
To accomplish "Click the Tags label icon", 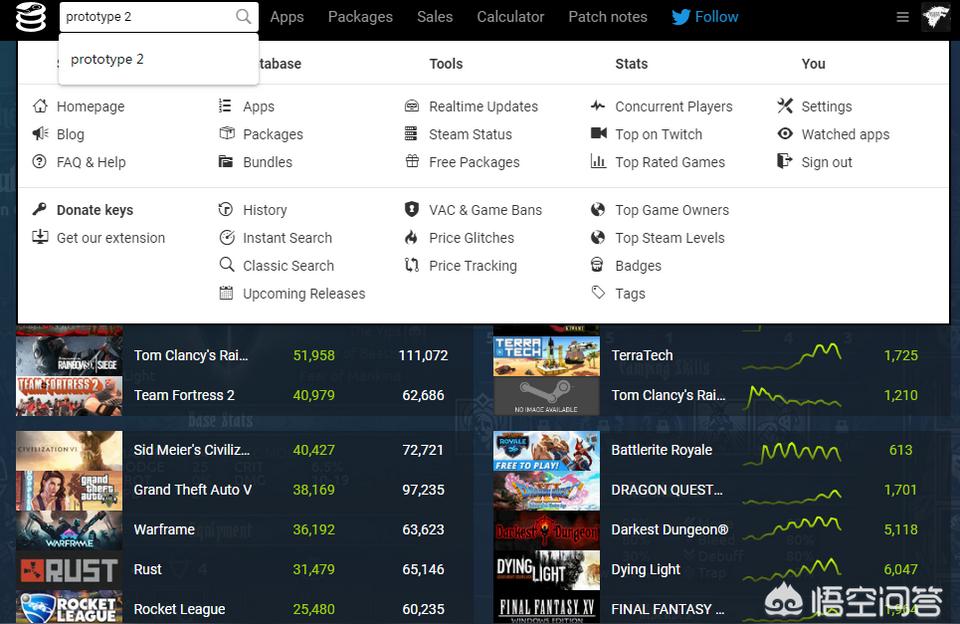I will (x=598, y=292).
